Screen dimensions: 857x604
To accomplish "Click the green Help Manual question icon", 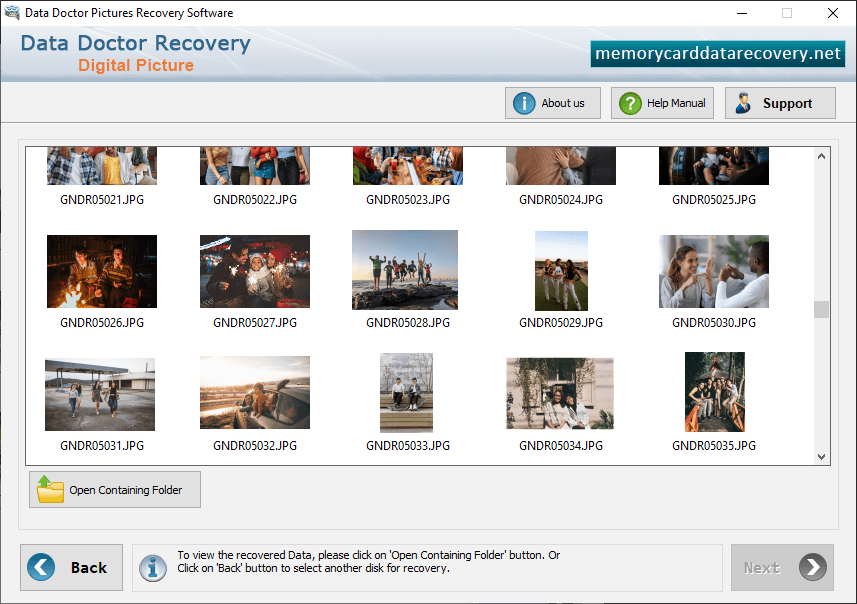I will click(630, 103).
